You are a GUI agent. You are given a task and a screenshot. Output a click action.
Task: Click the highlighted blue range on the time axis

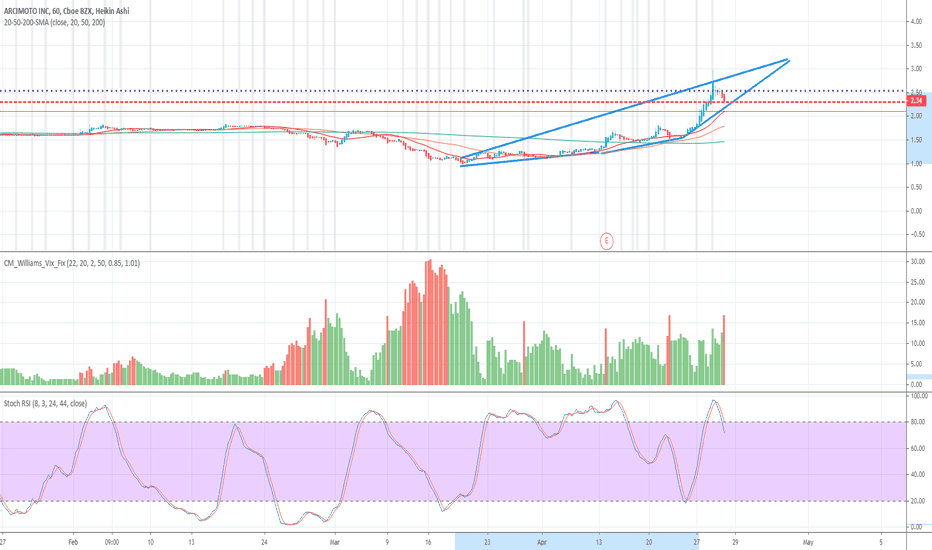(577, 542)
